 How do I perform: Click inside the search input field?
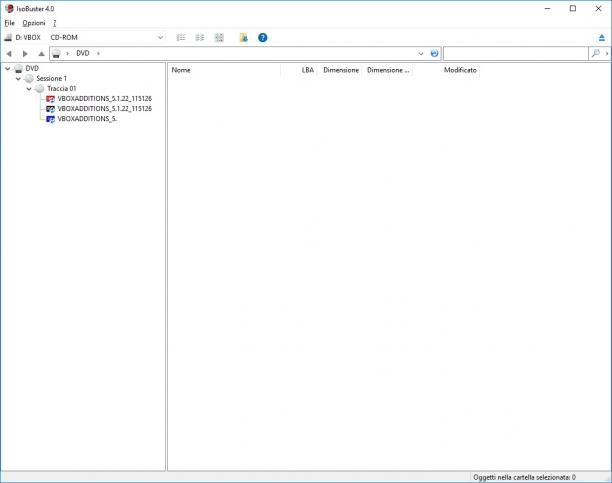coord(515,53)
